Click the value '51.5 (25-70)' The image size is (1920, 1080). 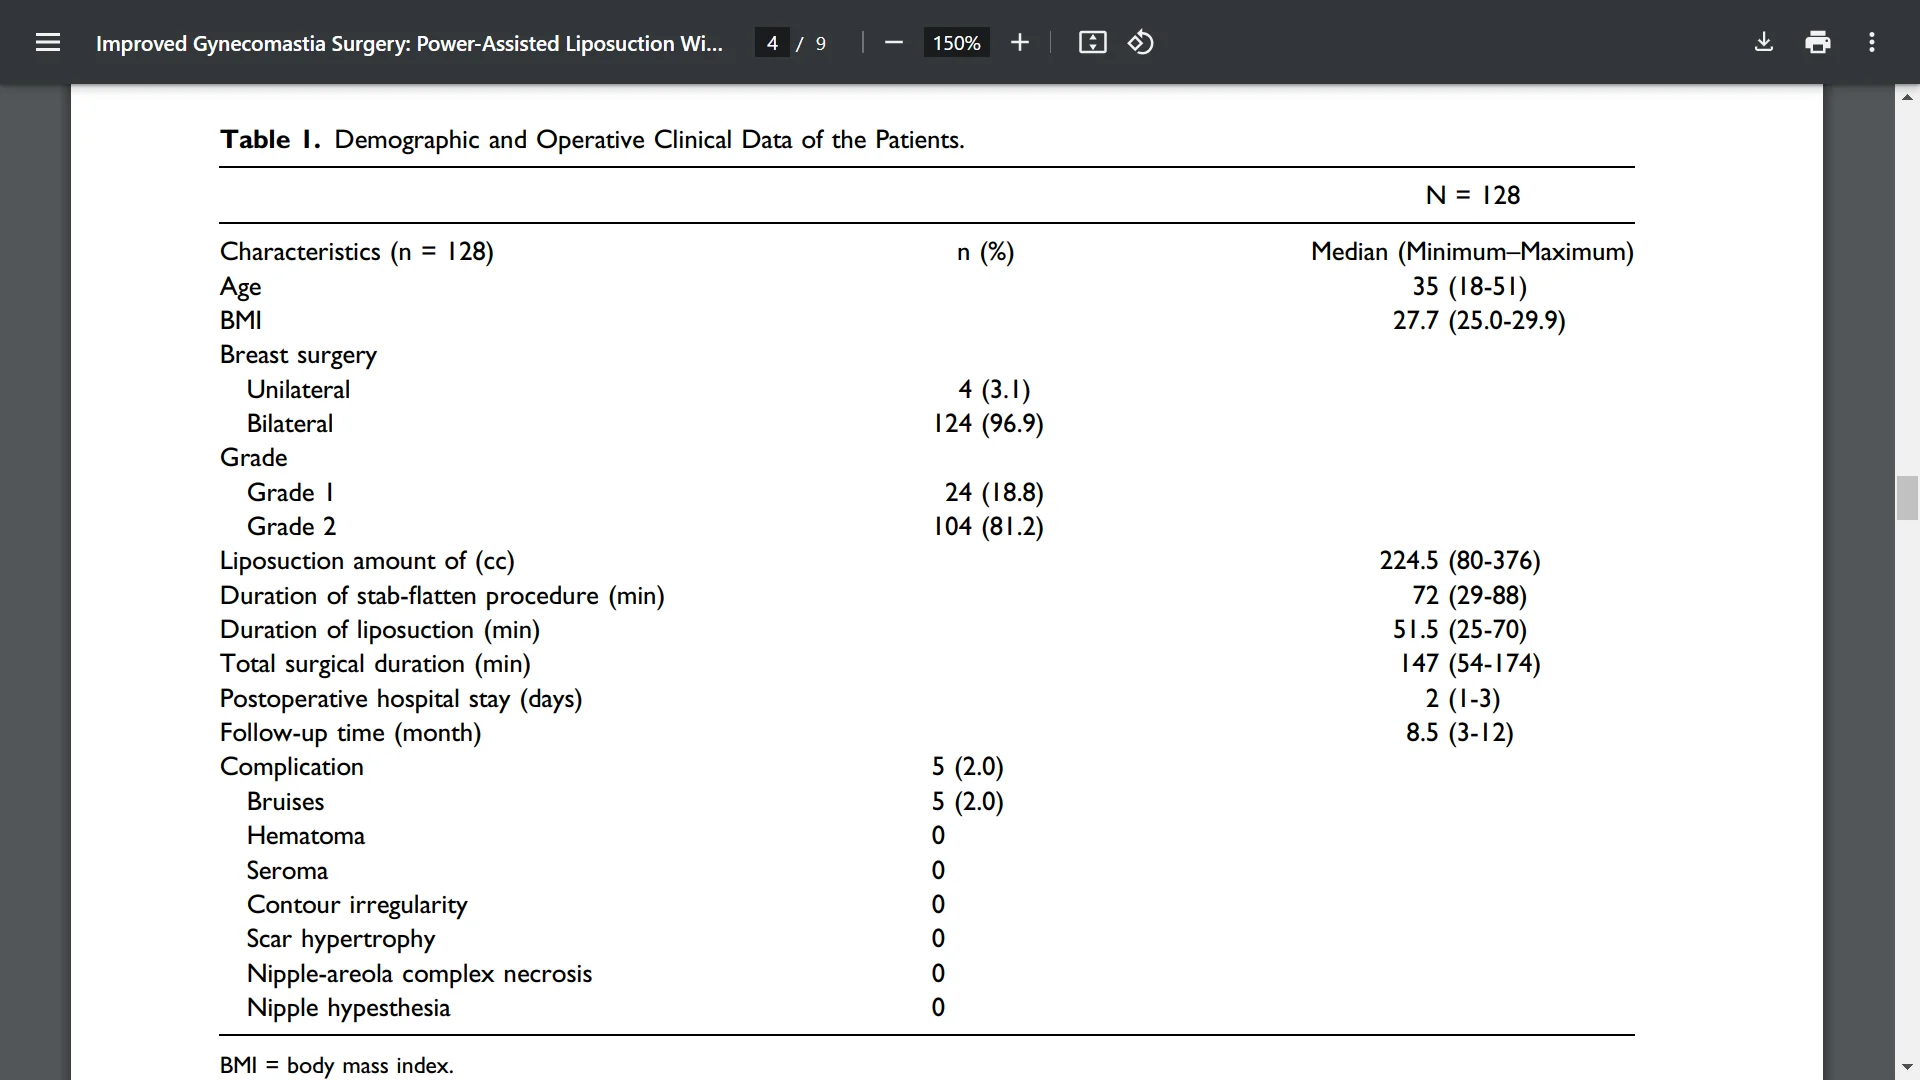pos(1460,629)
